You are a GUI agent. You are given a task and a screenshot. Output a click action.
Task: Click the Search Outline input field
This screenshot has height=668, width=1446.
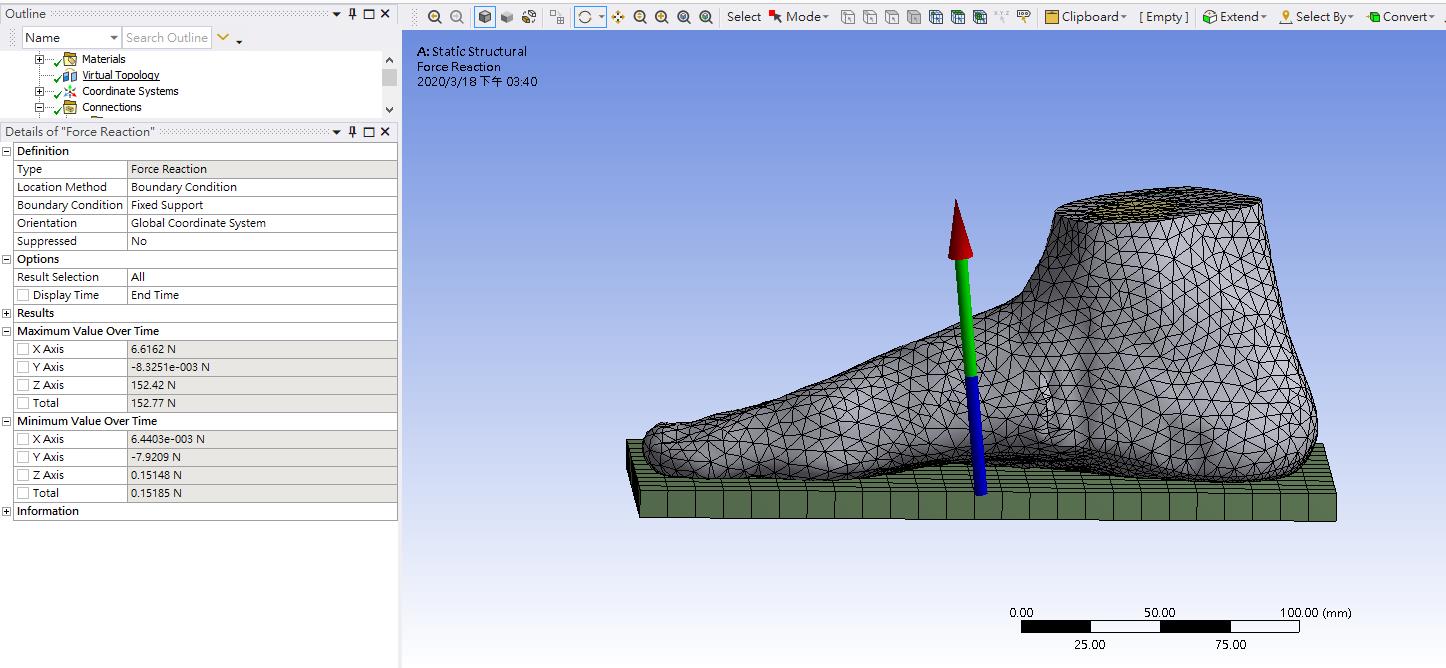coord(166,38)
